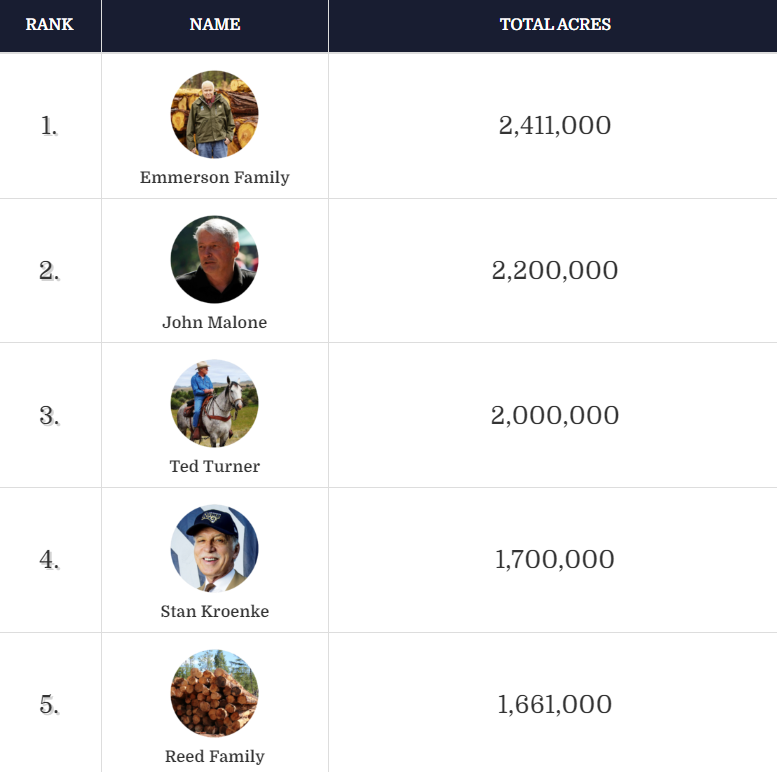Click the photo above the Stan Kroenke caption
Image resolution: width=777 pixels, height=772 pixels.
(215, 548)
